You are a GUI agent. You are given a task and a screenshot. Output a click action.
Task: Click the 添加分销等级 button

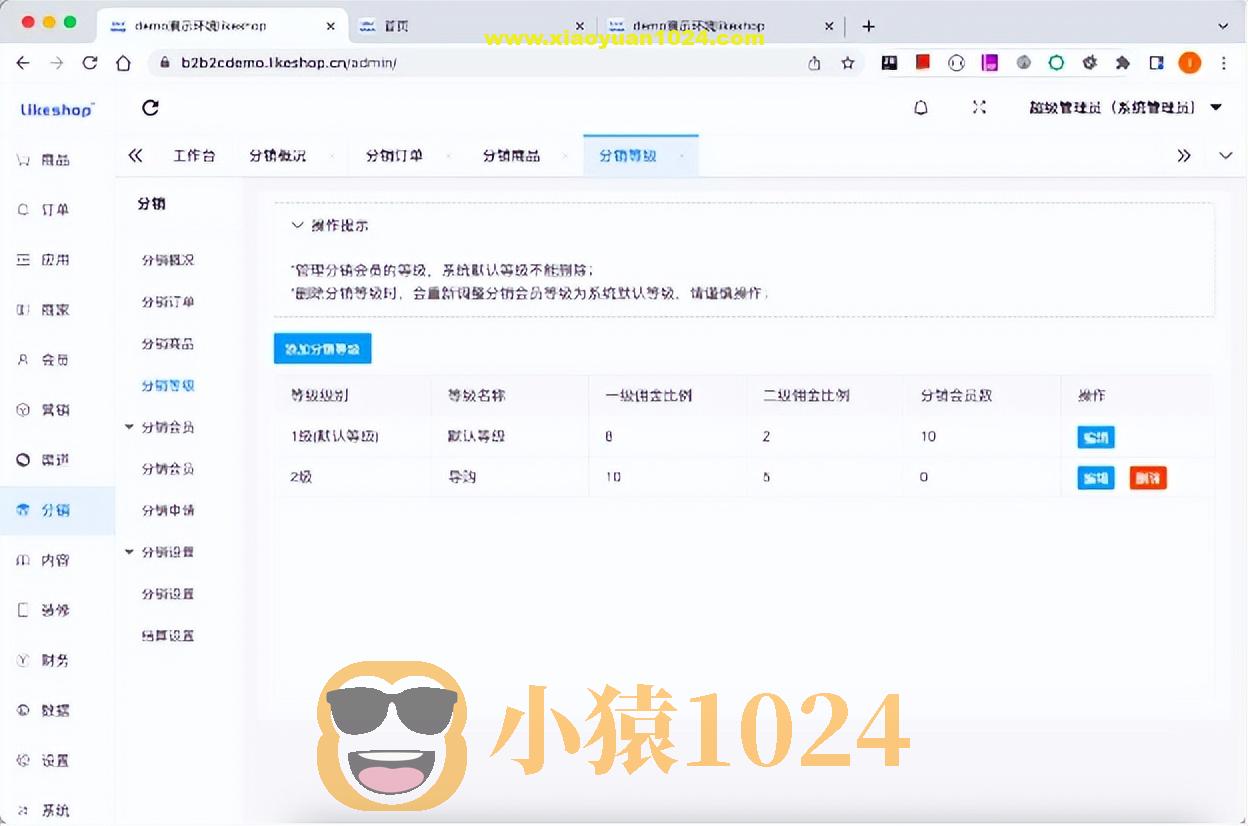point(322,348)
